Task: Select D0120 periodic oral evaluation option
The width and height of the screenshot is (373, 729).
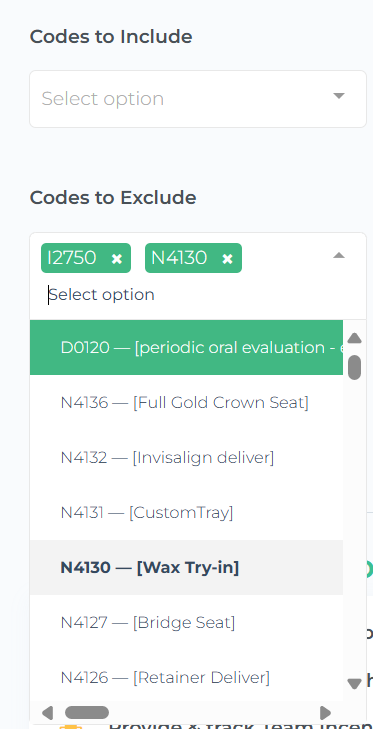Action: pos(186,347)
